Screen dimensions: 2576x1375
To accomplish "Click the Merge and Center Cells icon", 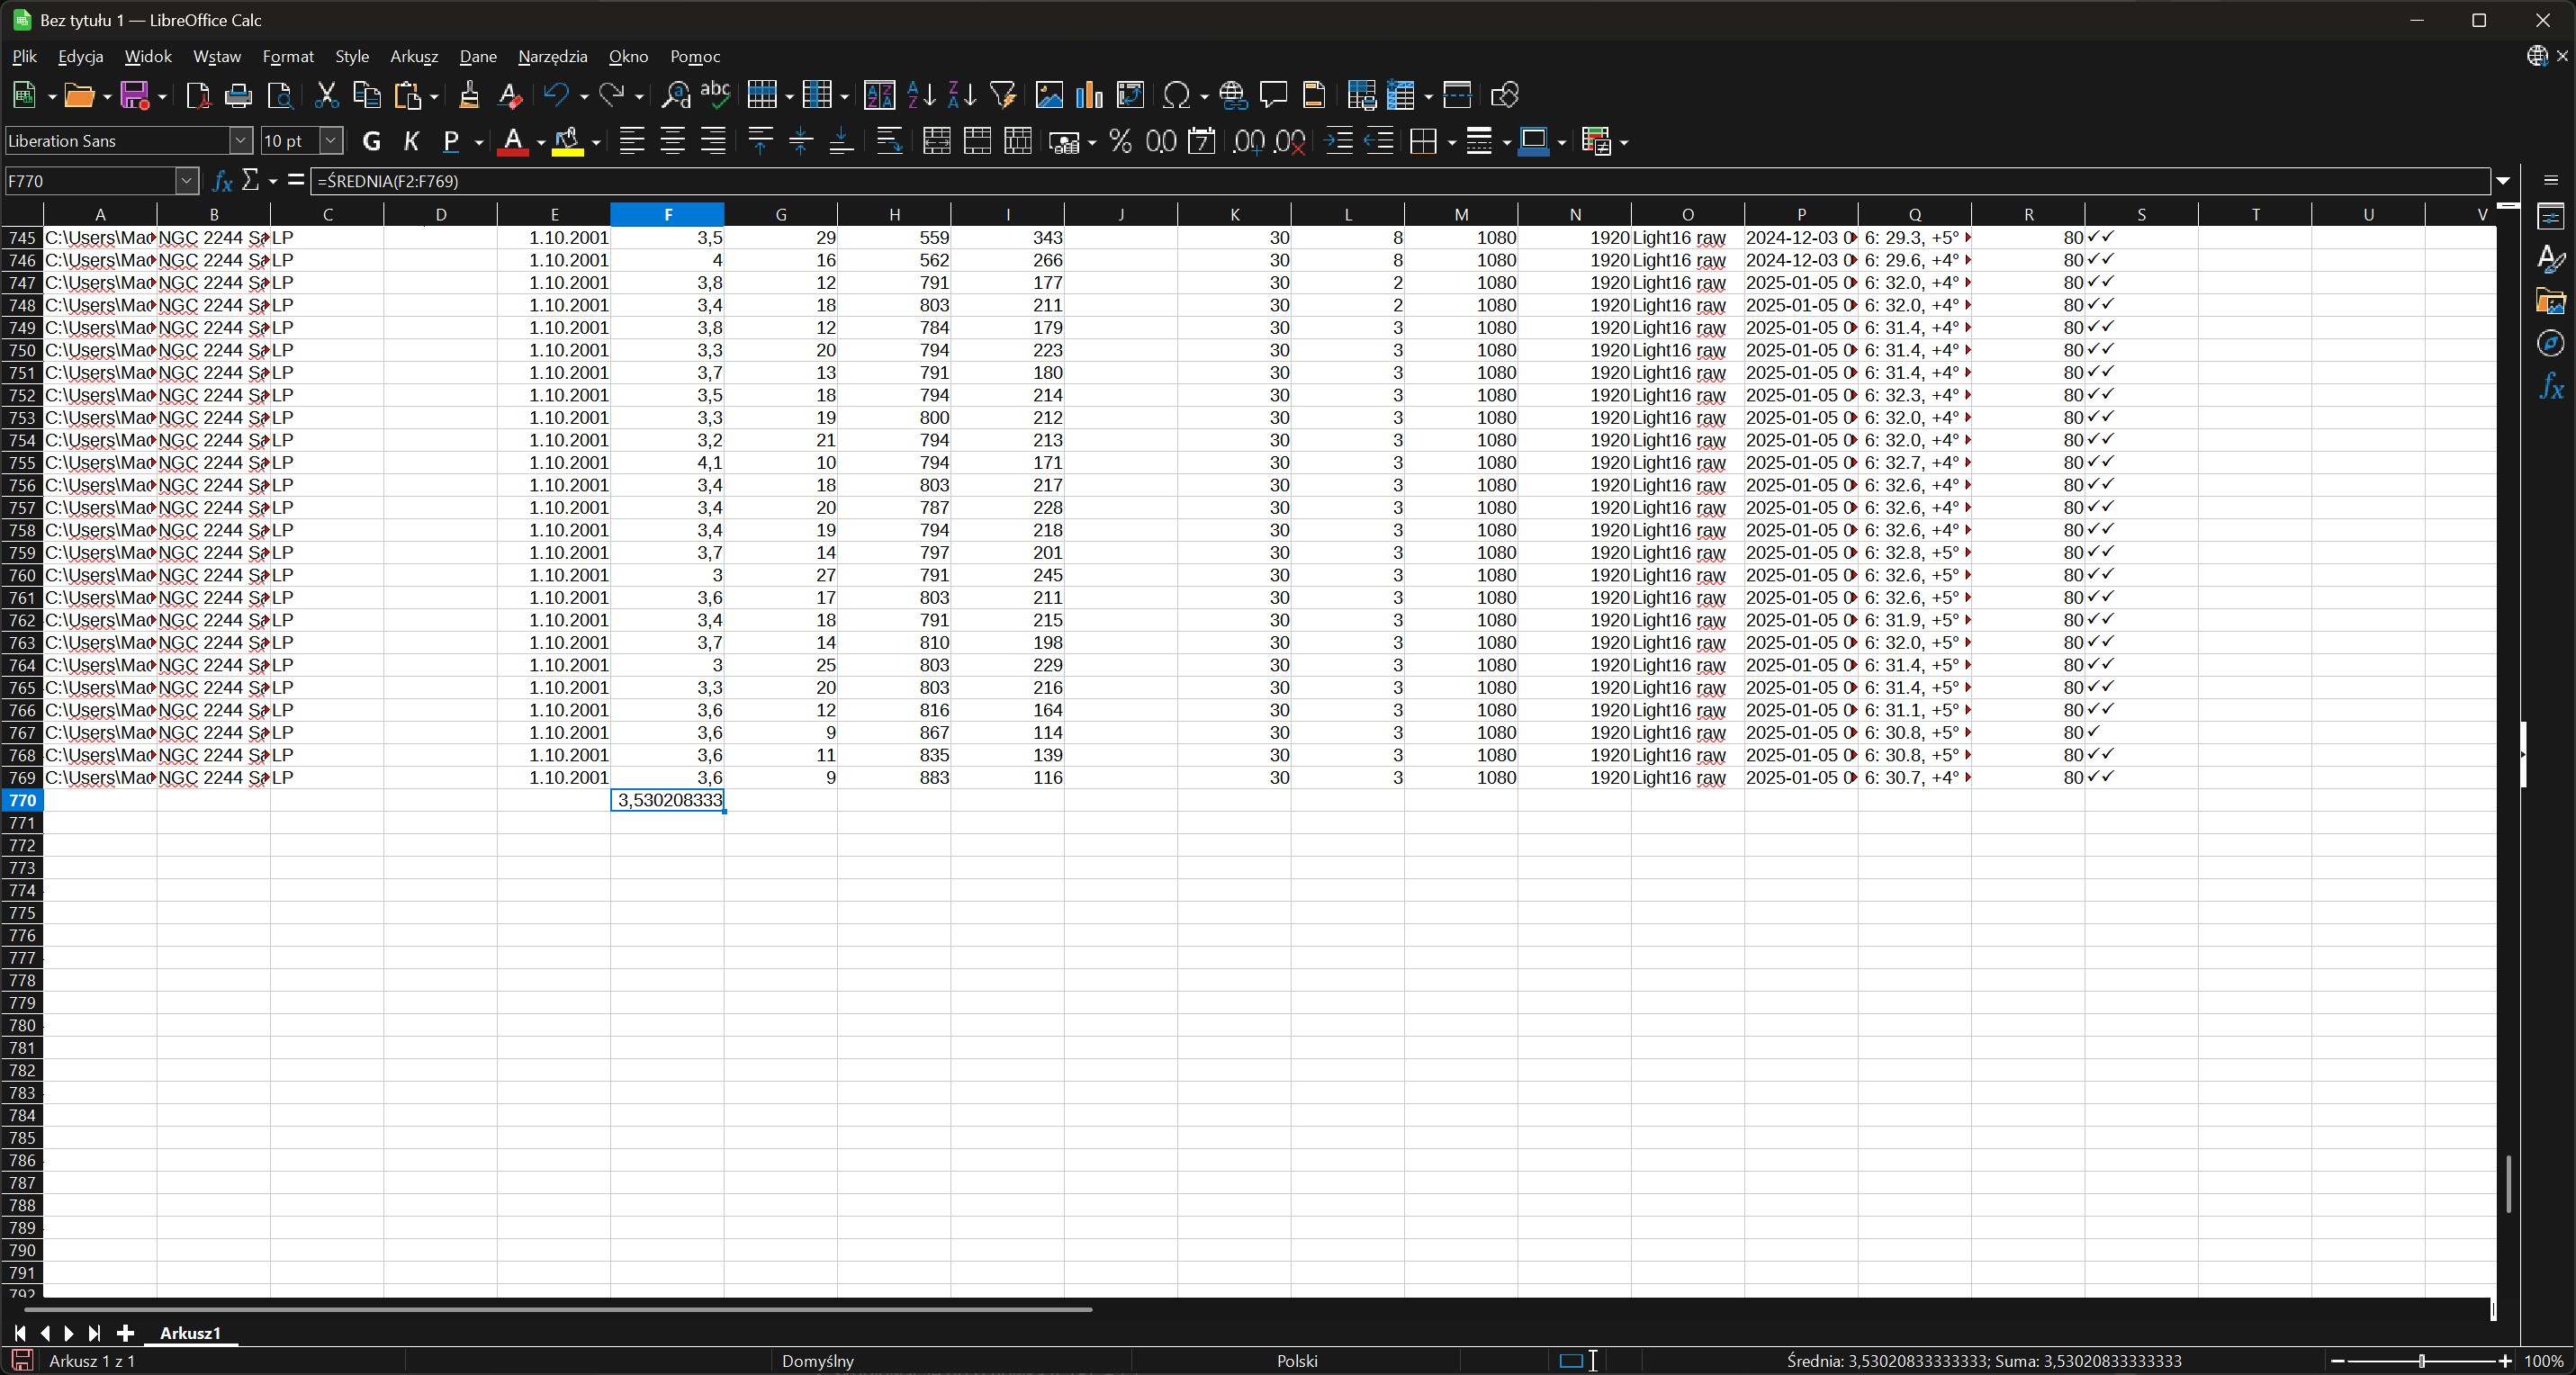I will [936, 142].
